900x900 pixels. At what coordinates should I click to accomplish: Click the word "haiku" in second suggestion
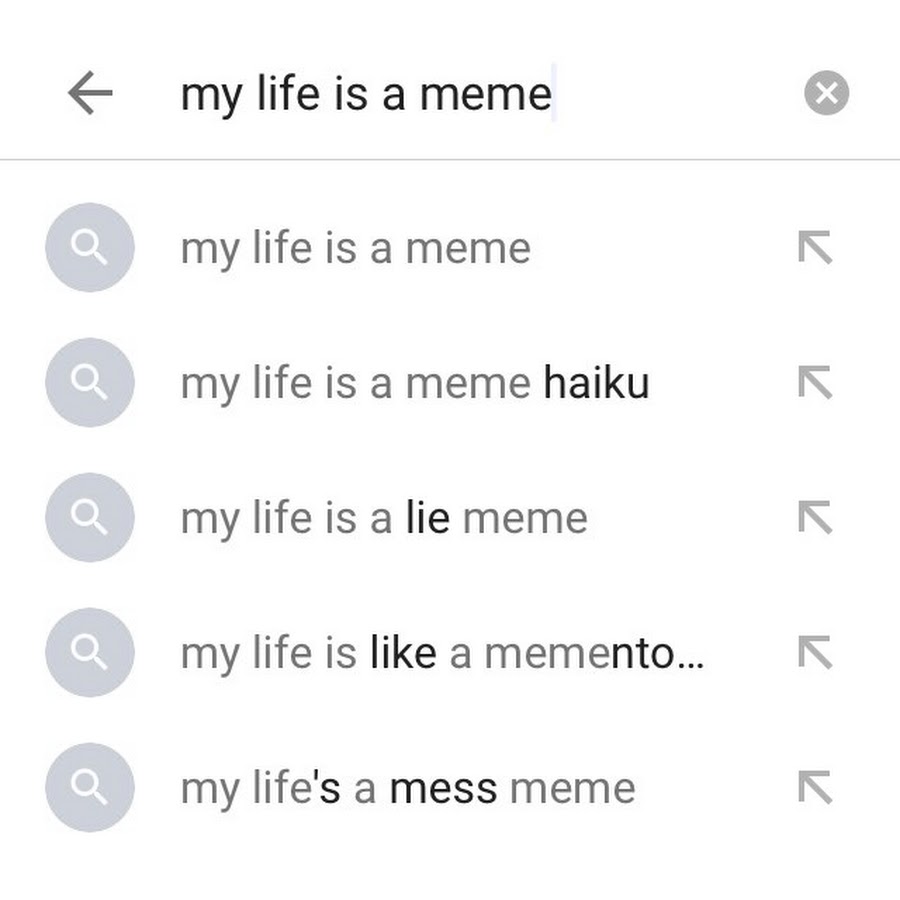(x=596, y=384)
